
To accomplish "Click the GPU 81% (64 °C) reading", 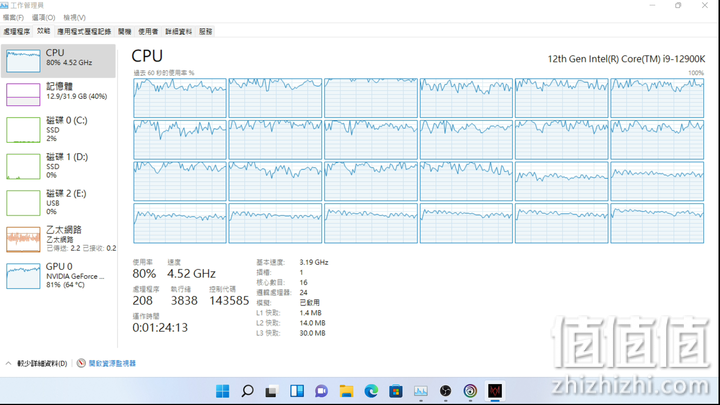I will [66, 285].
